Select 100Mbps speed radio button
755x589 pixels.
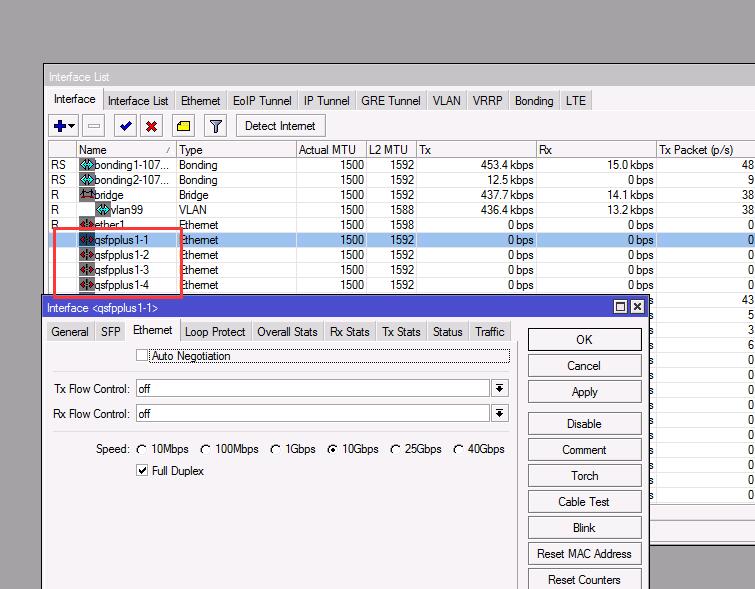[205, 449]
